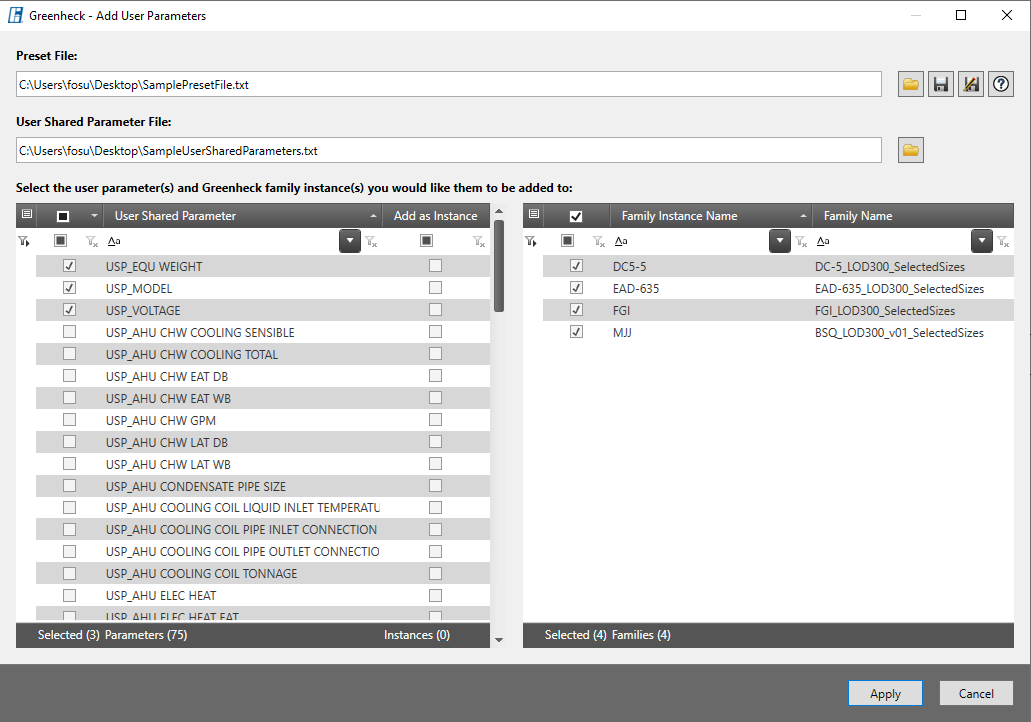Check USP_AHU CHW COOLING SENSIBLE parameter
This screenshot has height=722, width=1031.
click(69, 331)
